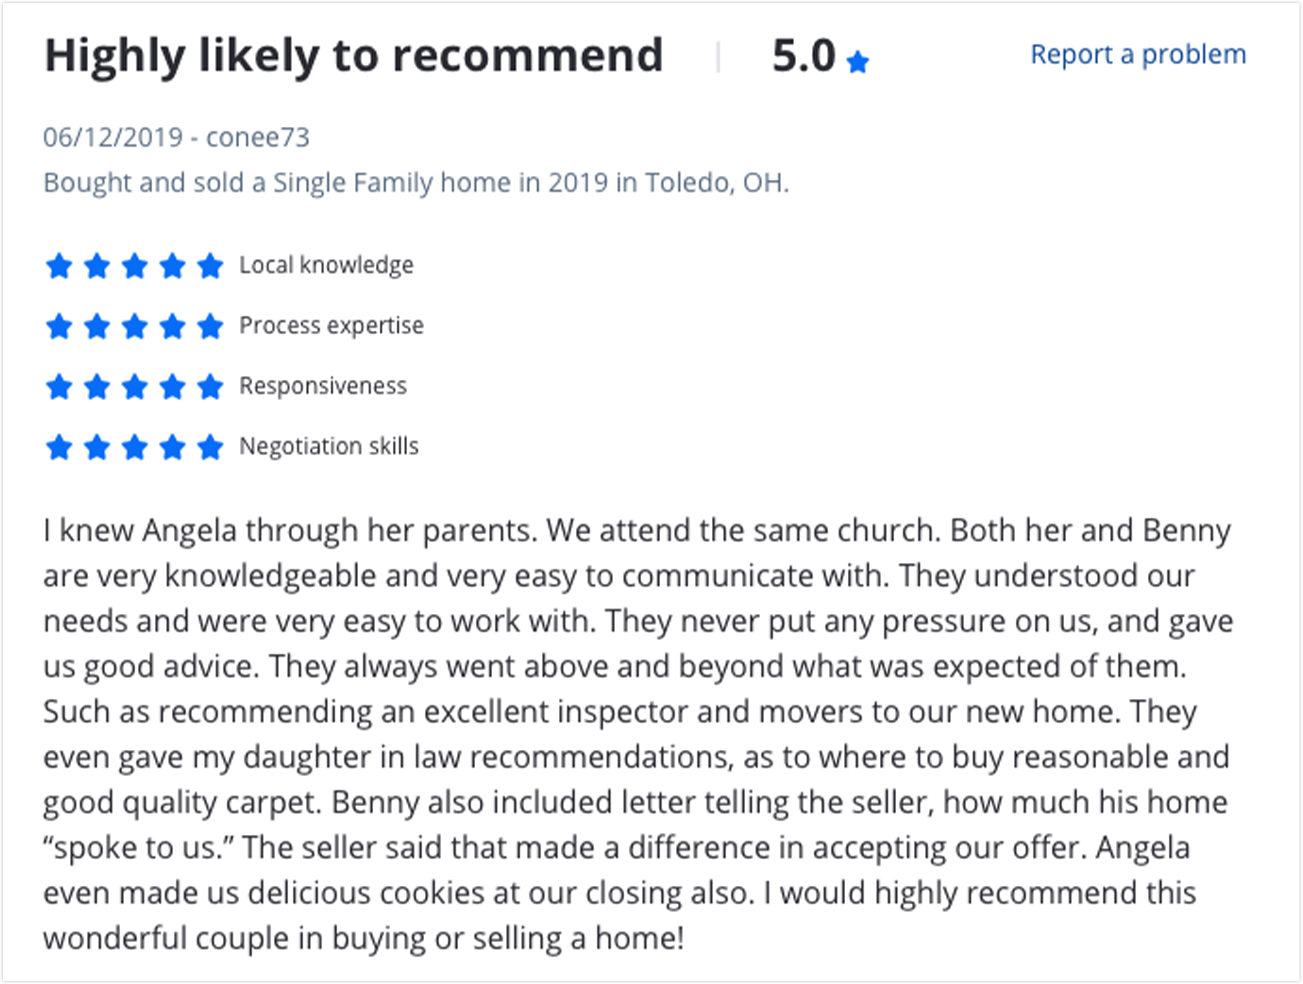Click the Report a problem link

[x=1138, y=54]
